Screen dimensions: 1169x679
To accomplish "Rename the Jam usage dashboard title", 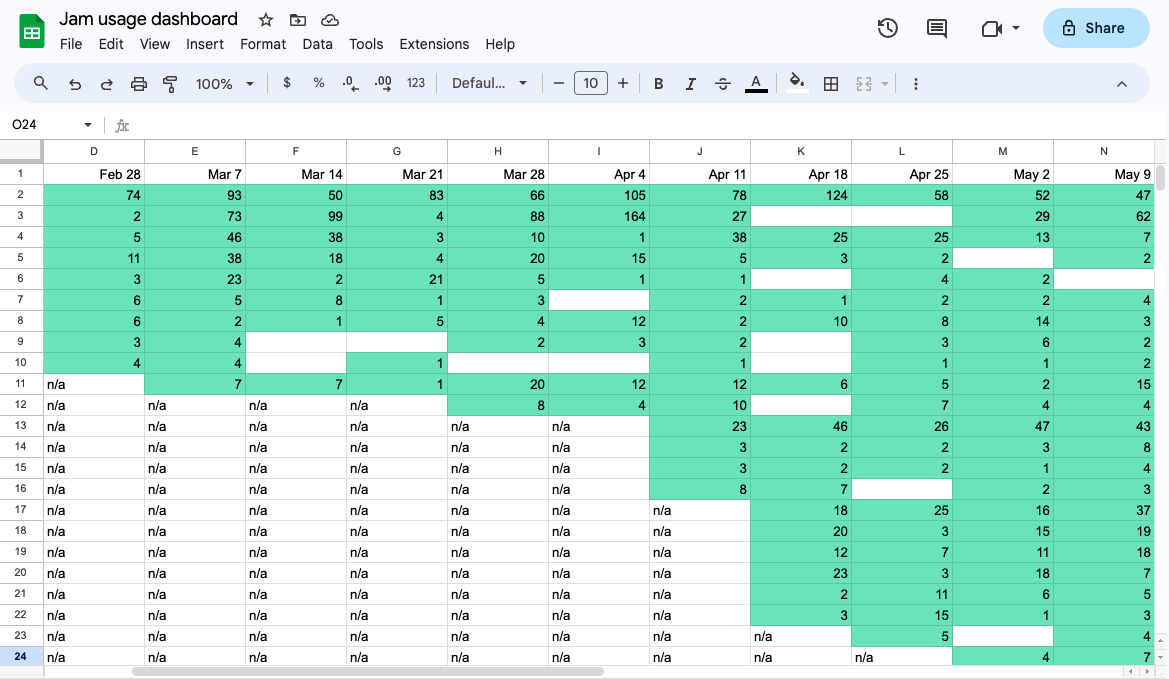I will 148,19.
